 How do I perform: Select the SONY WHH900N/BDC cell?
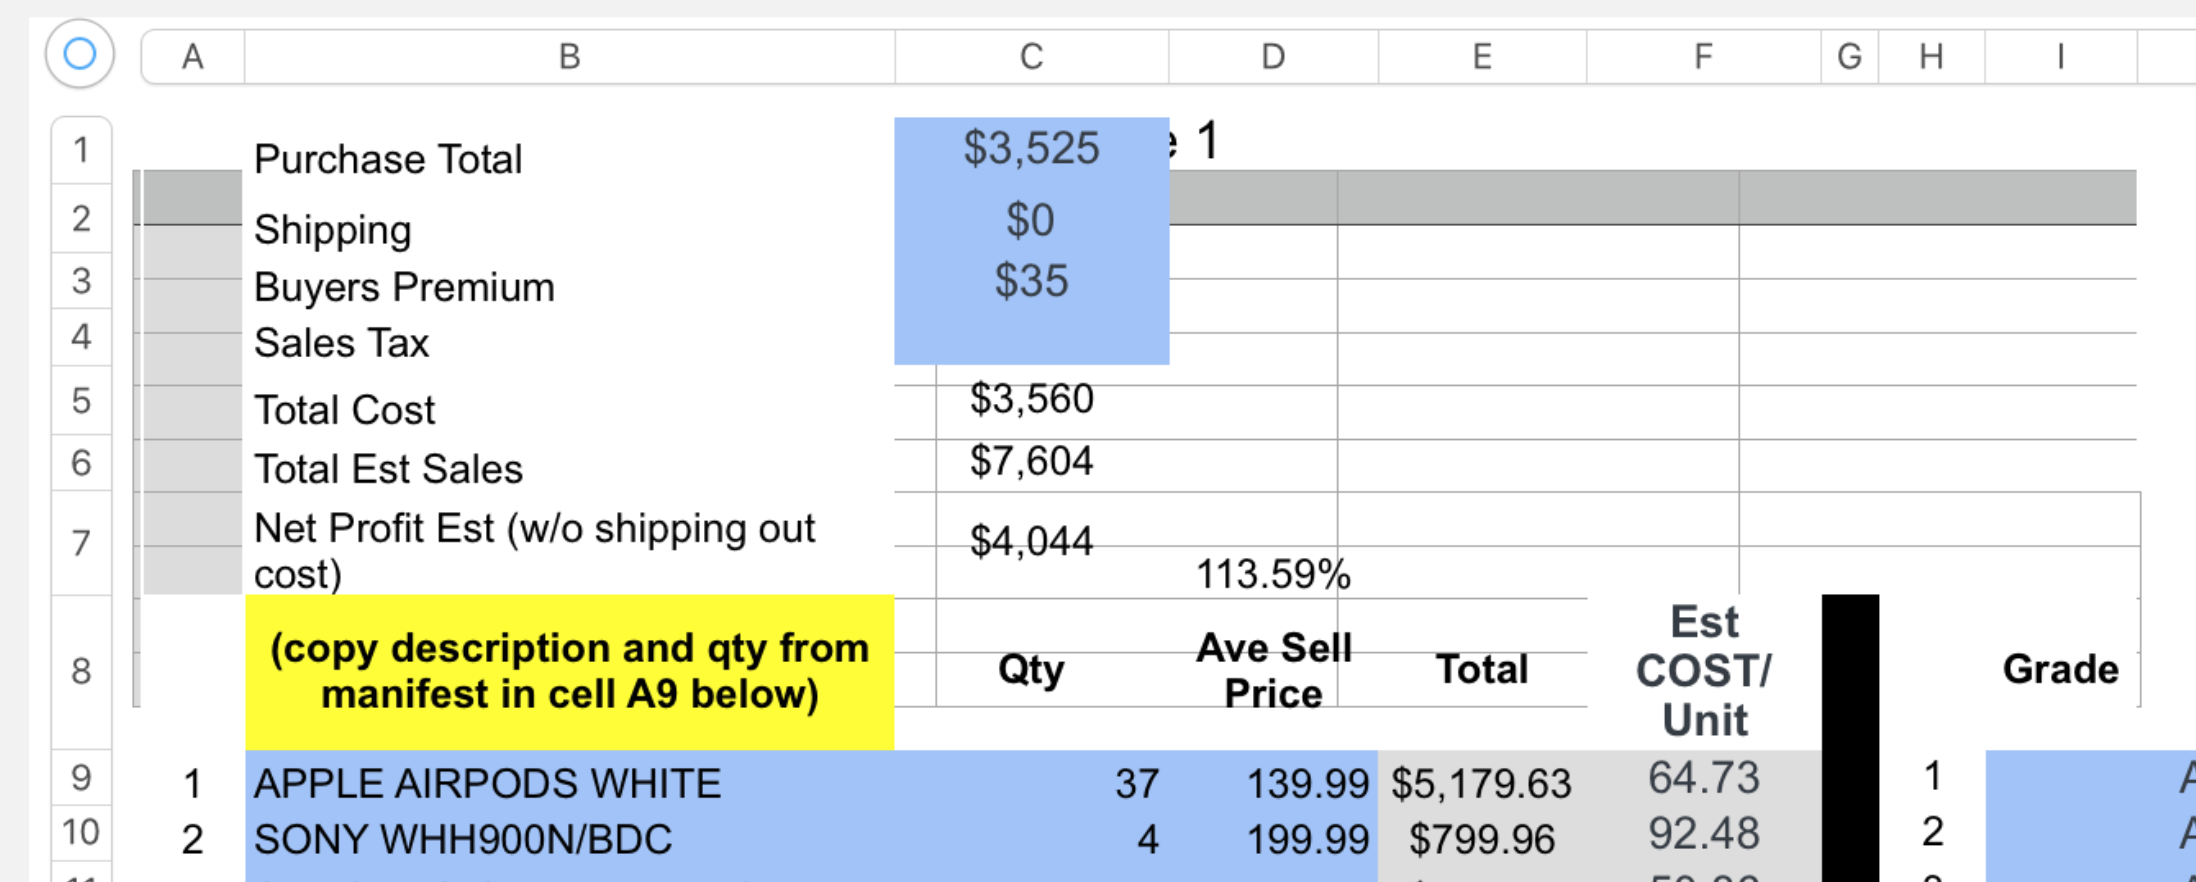(x=463, y=840)
